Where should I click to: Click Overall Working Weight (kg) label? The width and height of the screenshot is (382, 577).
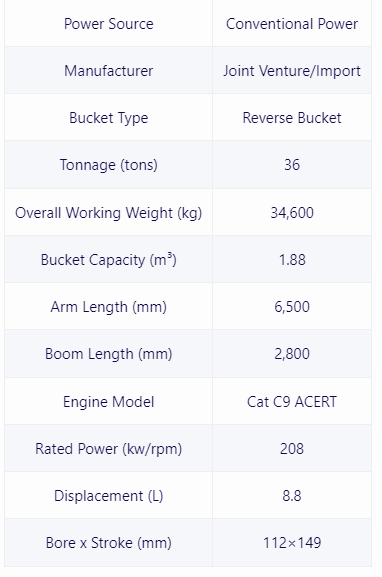109,213
